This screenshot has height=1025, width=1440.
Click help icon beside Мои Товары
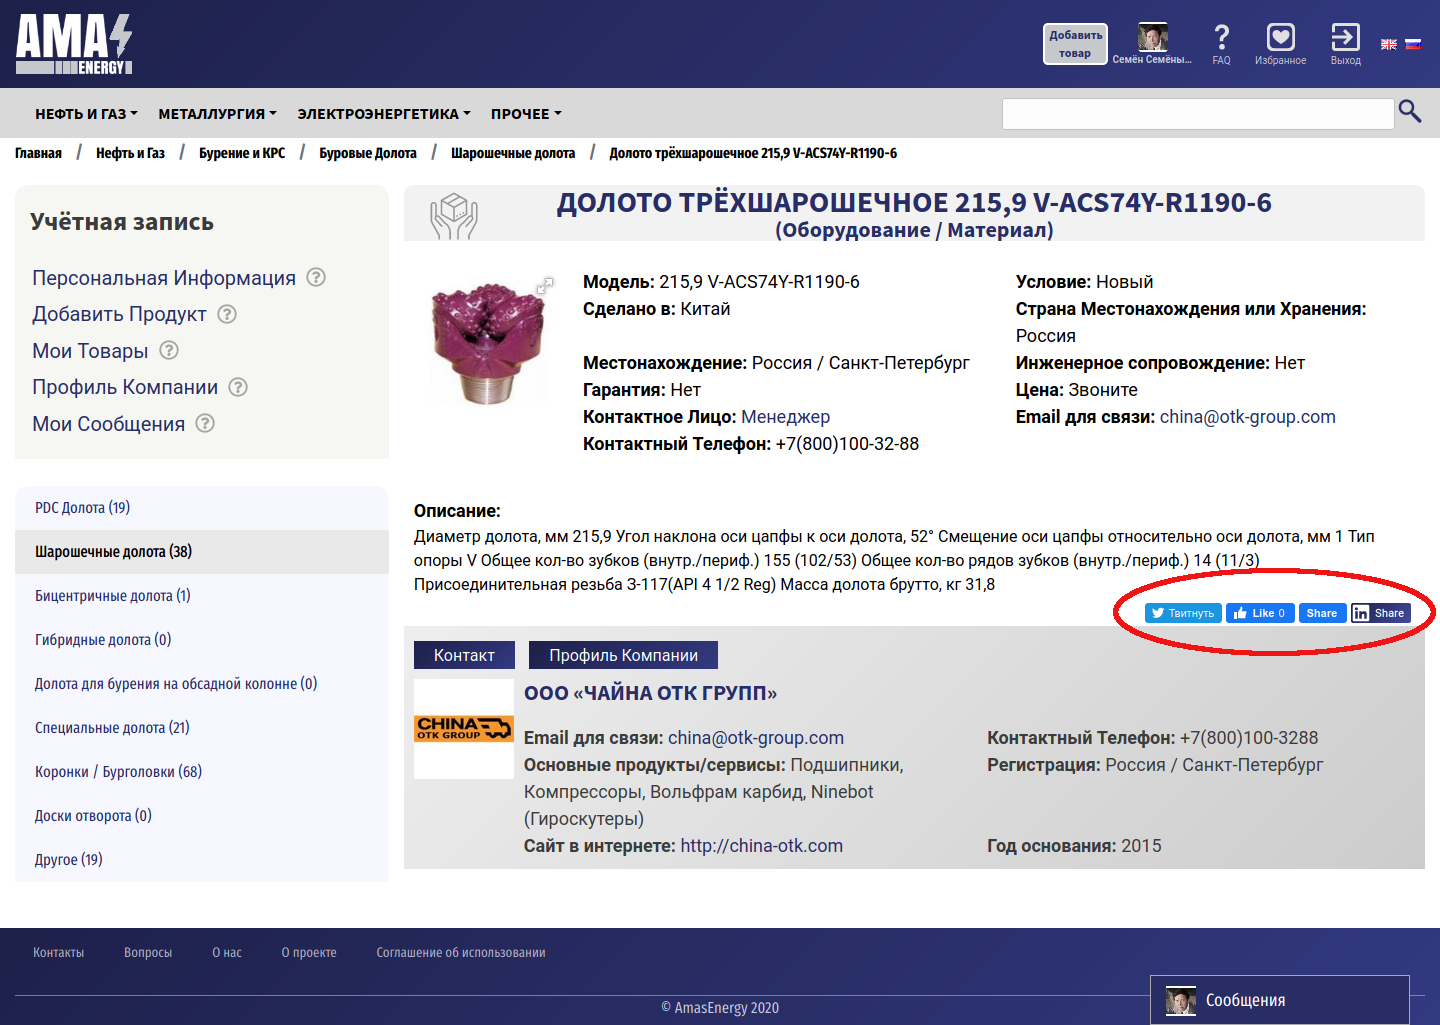click(x=169, y=350)
